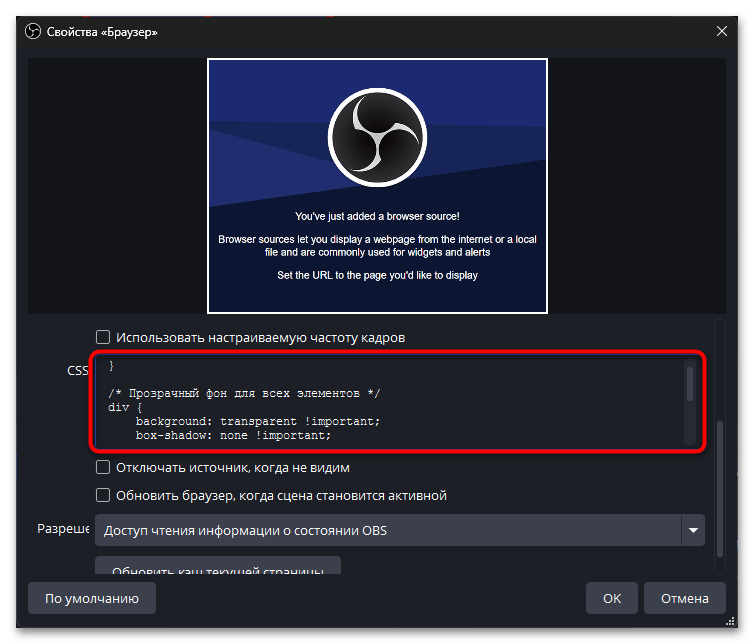Click the properties panel vertical scrollbar

click(x=720, y=489)
